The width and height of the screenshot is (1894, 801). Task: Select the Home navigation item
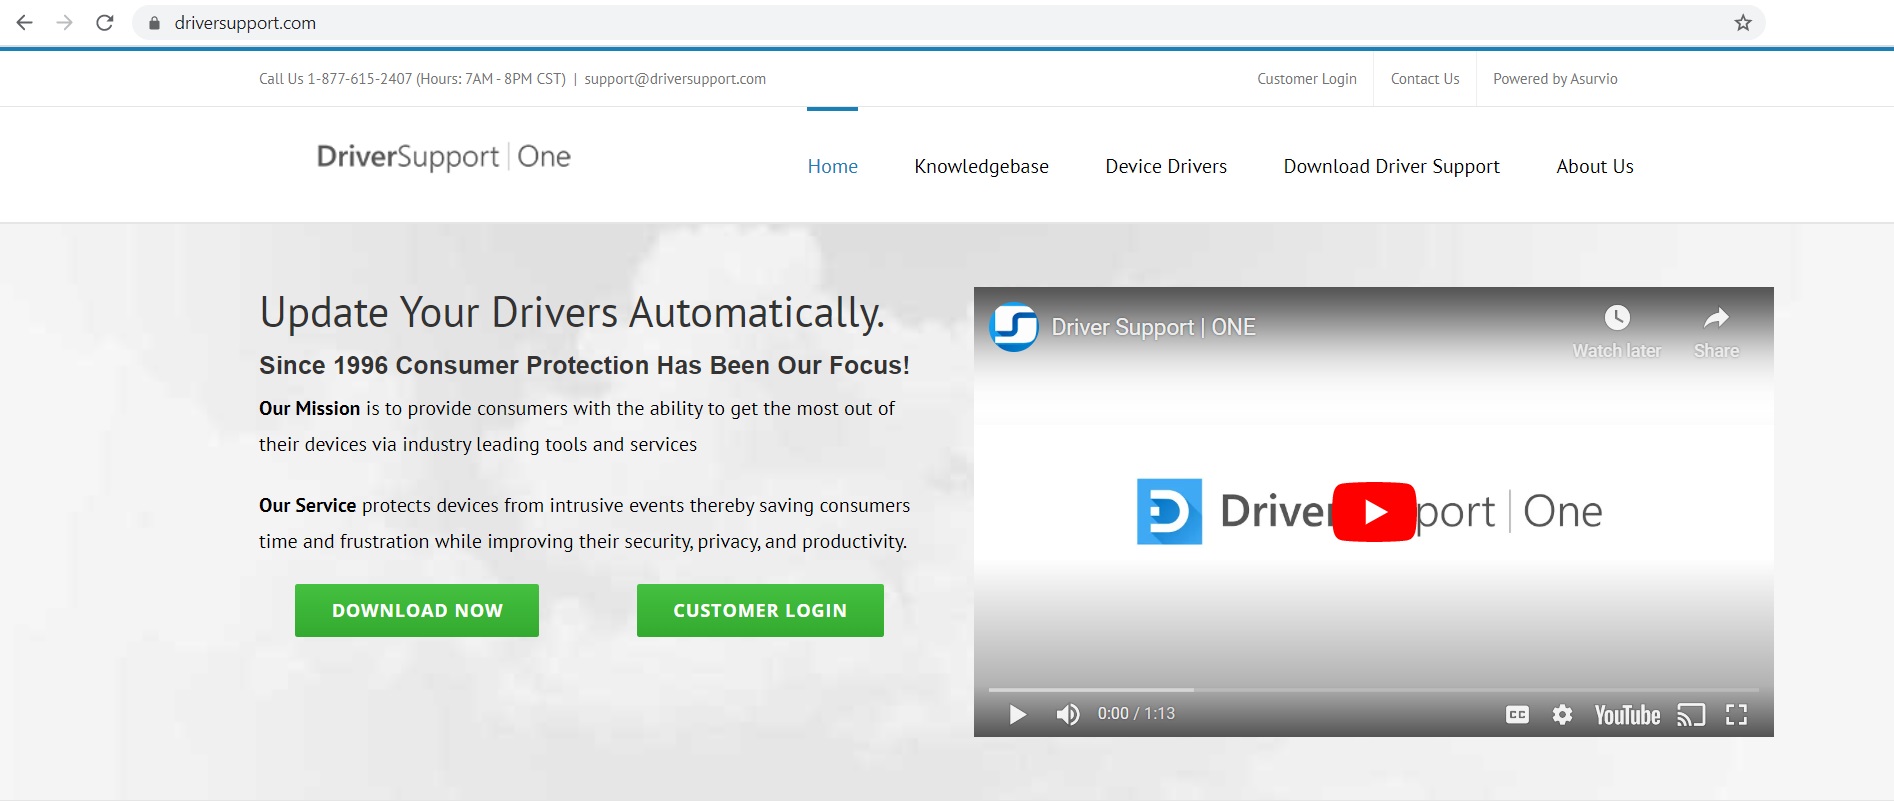coord(833,166)
